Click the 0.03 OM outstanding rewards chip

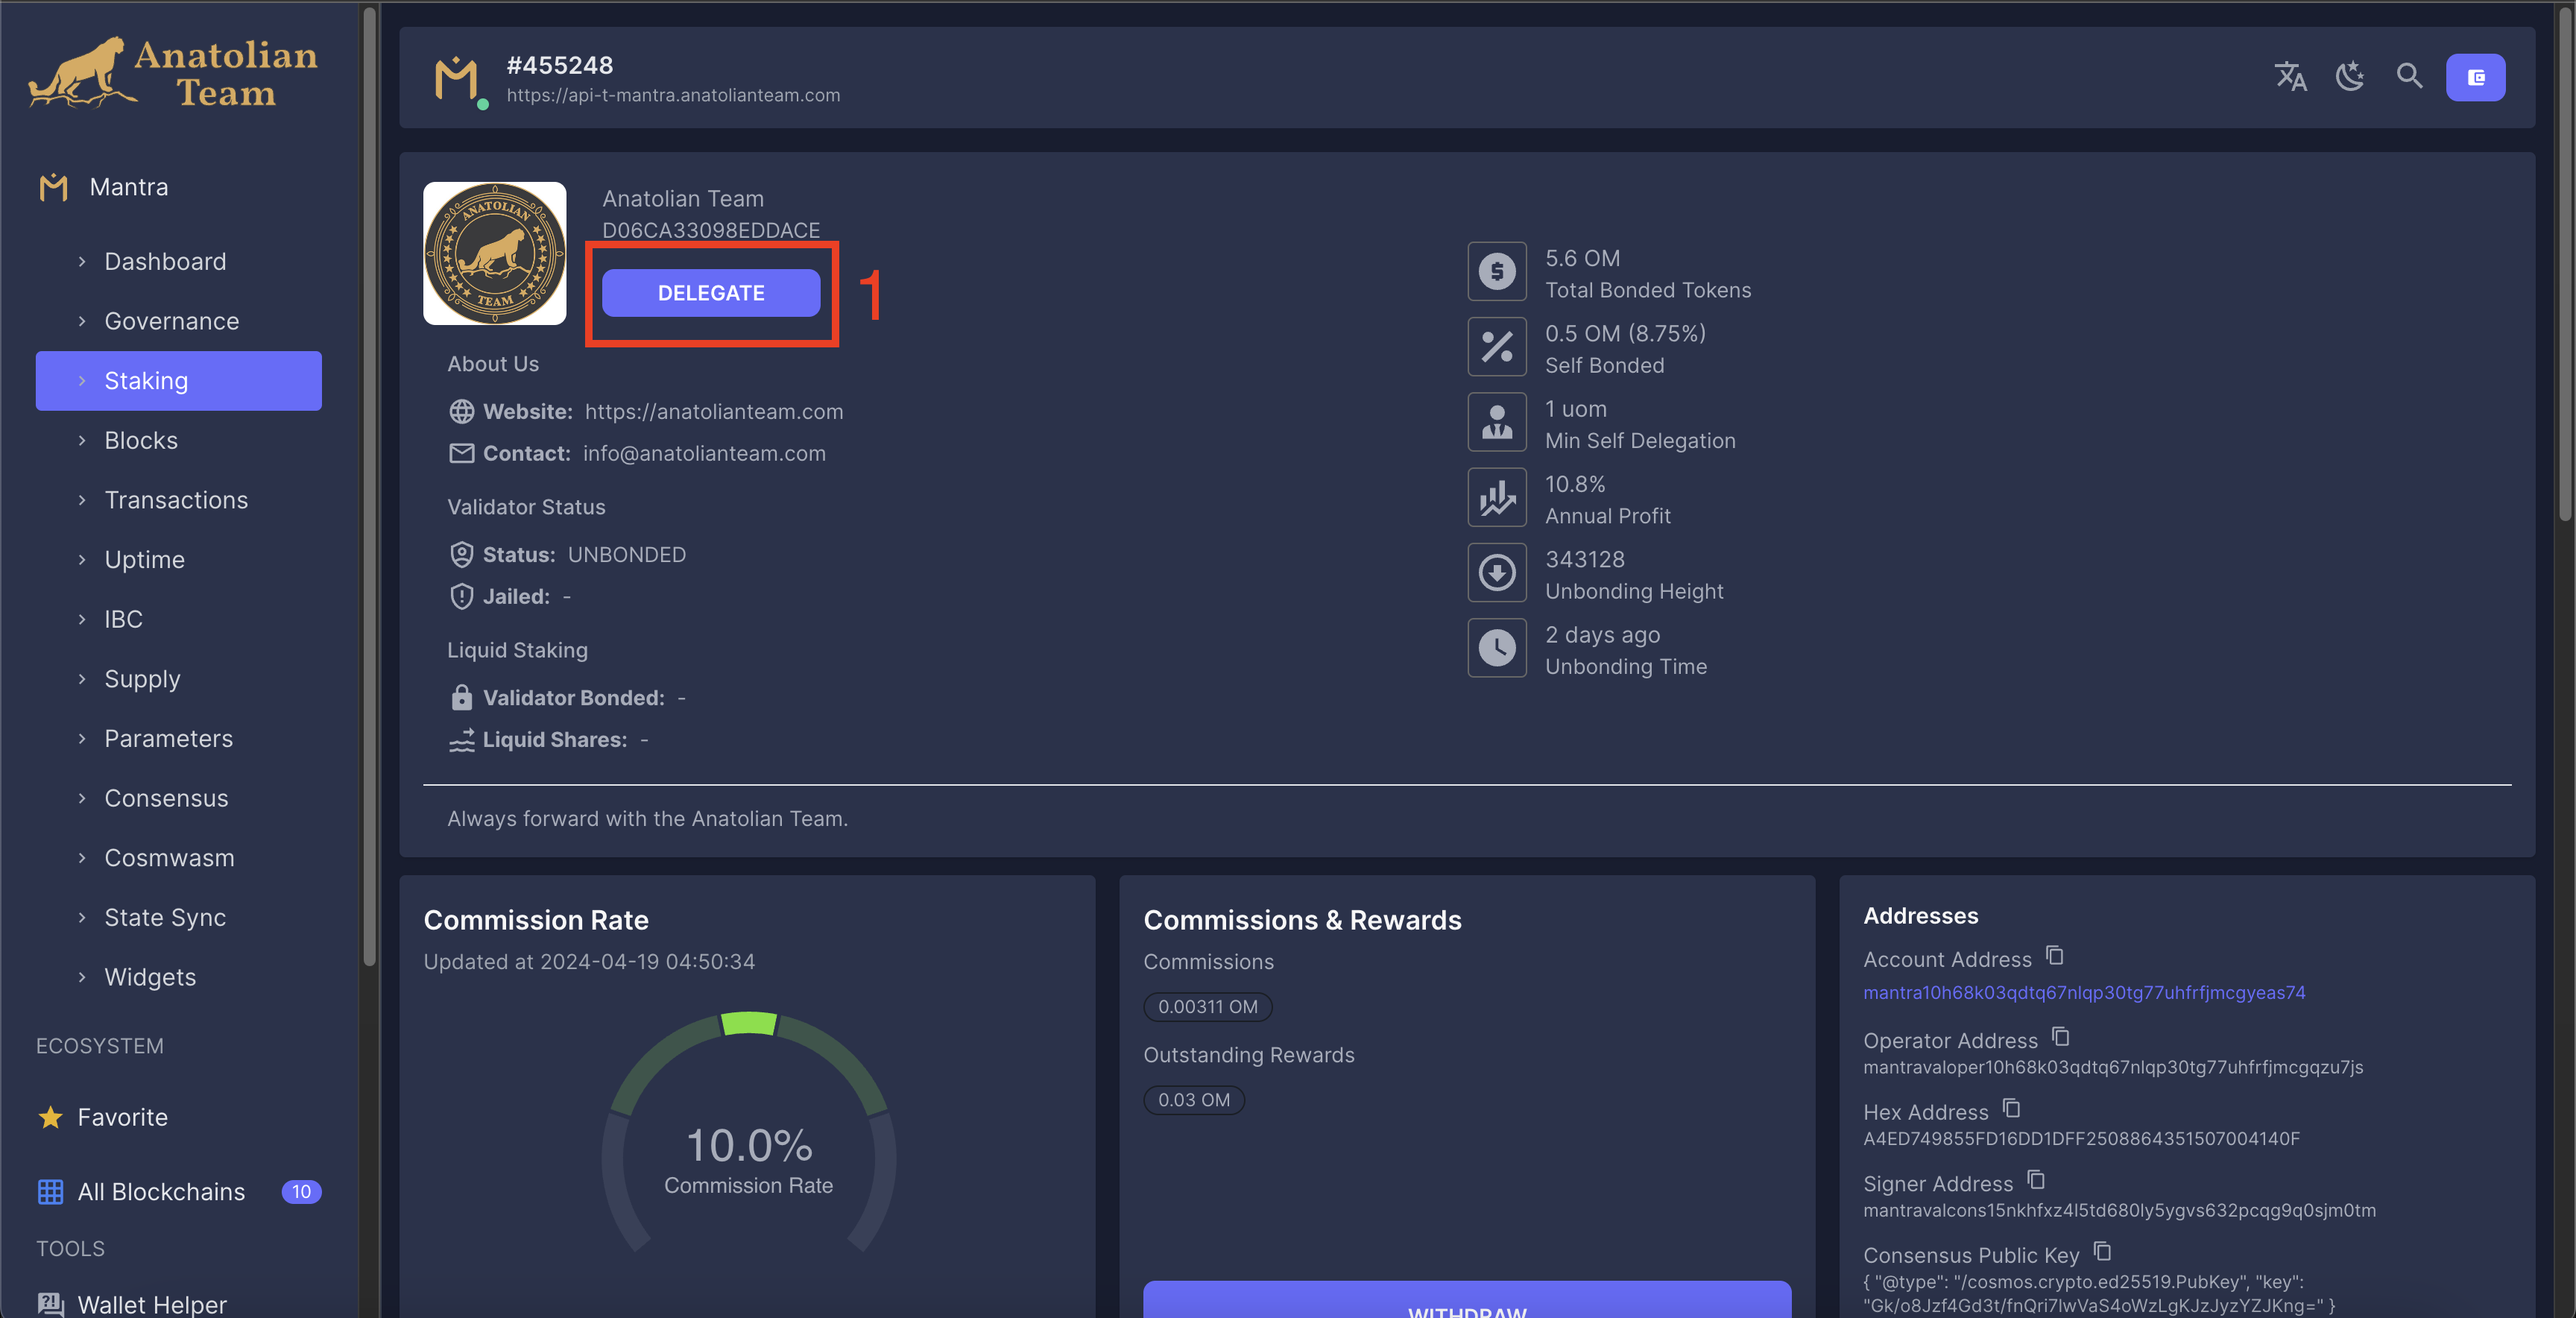(x=1194, y=1100)
